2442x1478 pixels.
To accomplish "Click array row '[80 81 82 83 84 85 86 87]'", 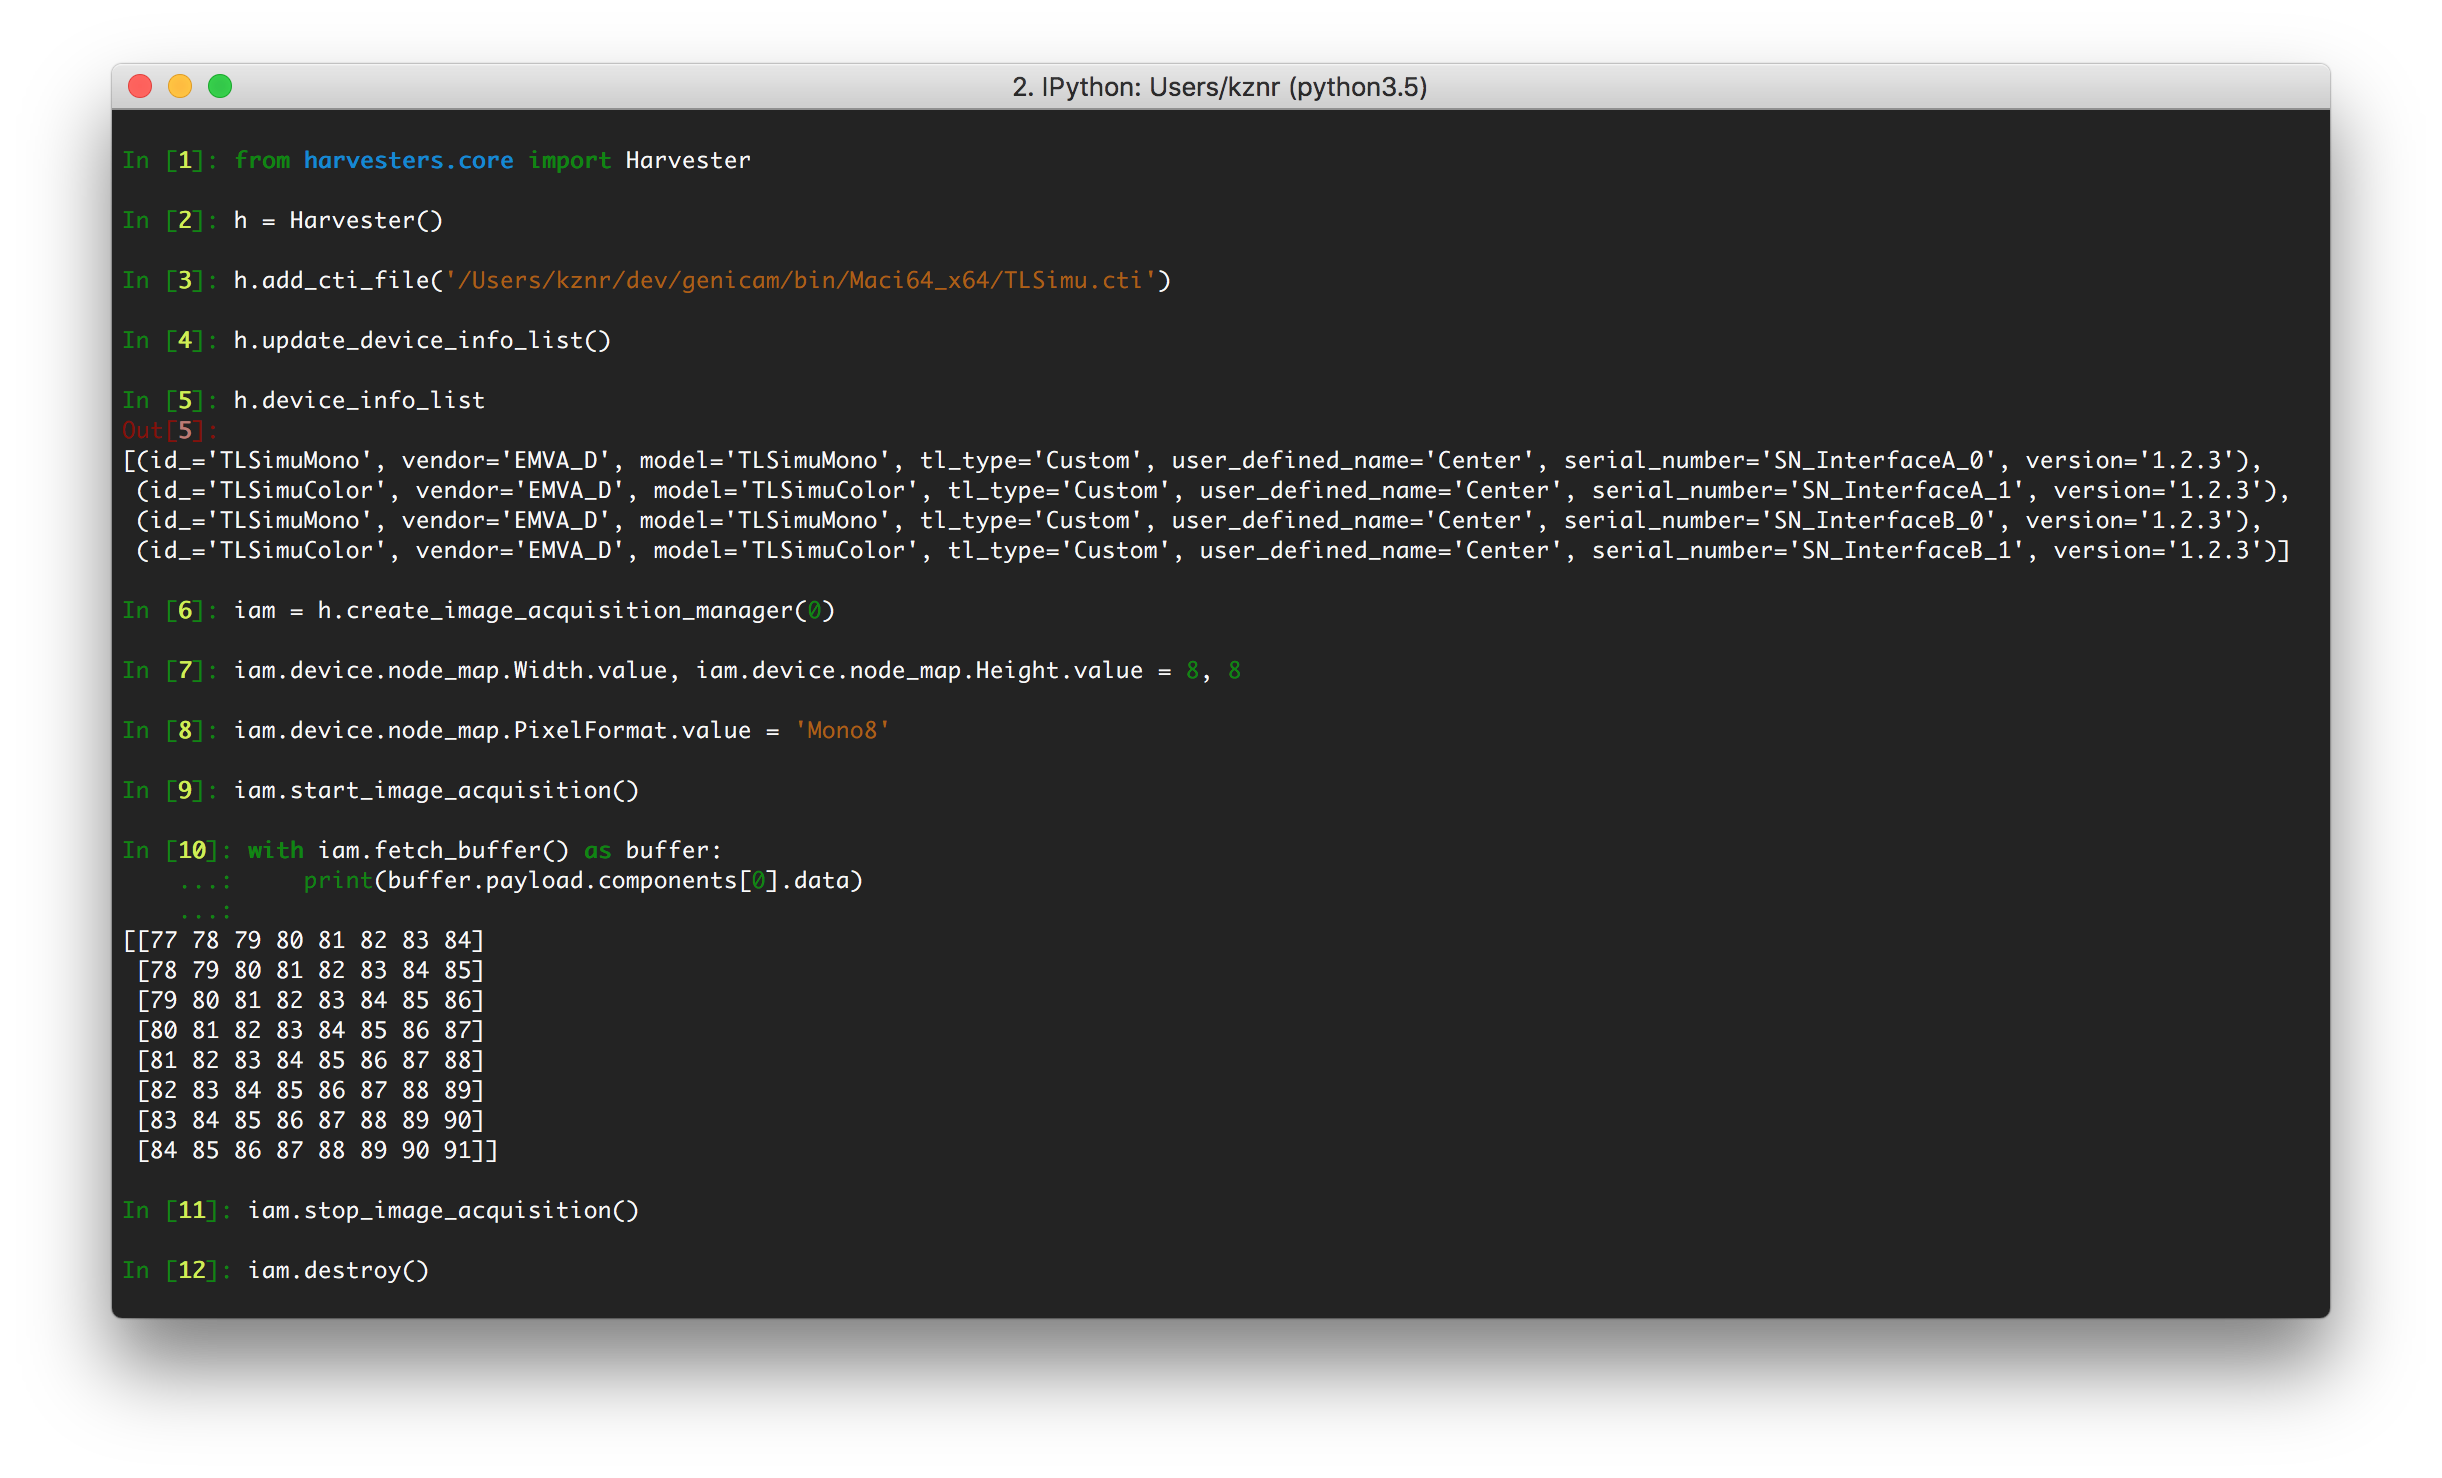I will [x=310, y=1030].
